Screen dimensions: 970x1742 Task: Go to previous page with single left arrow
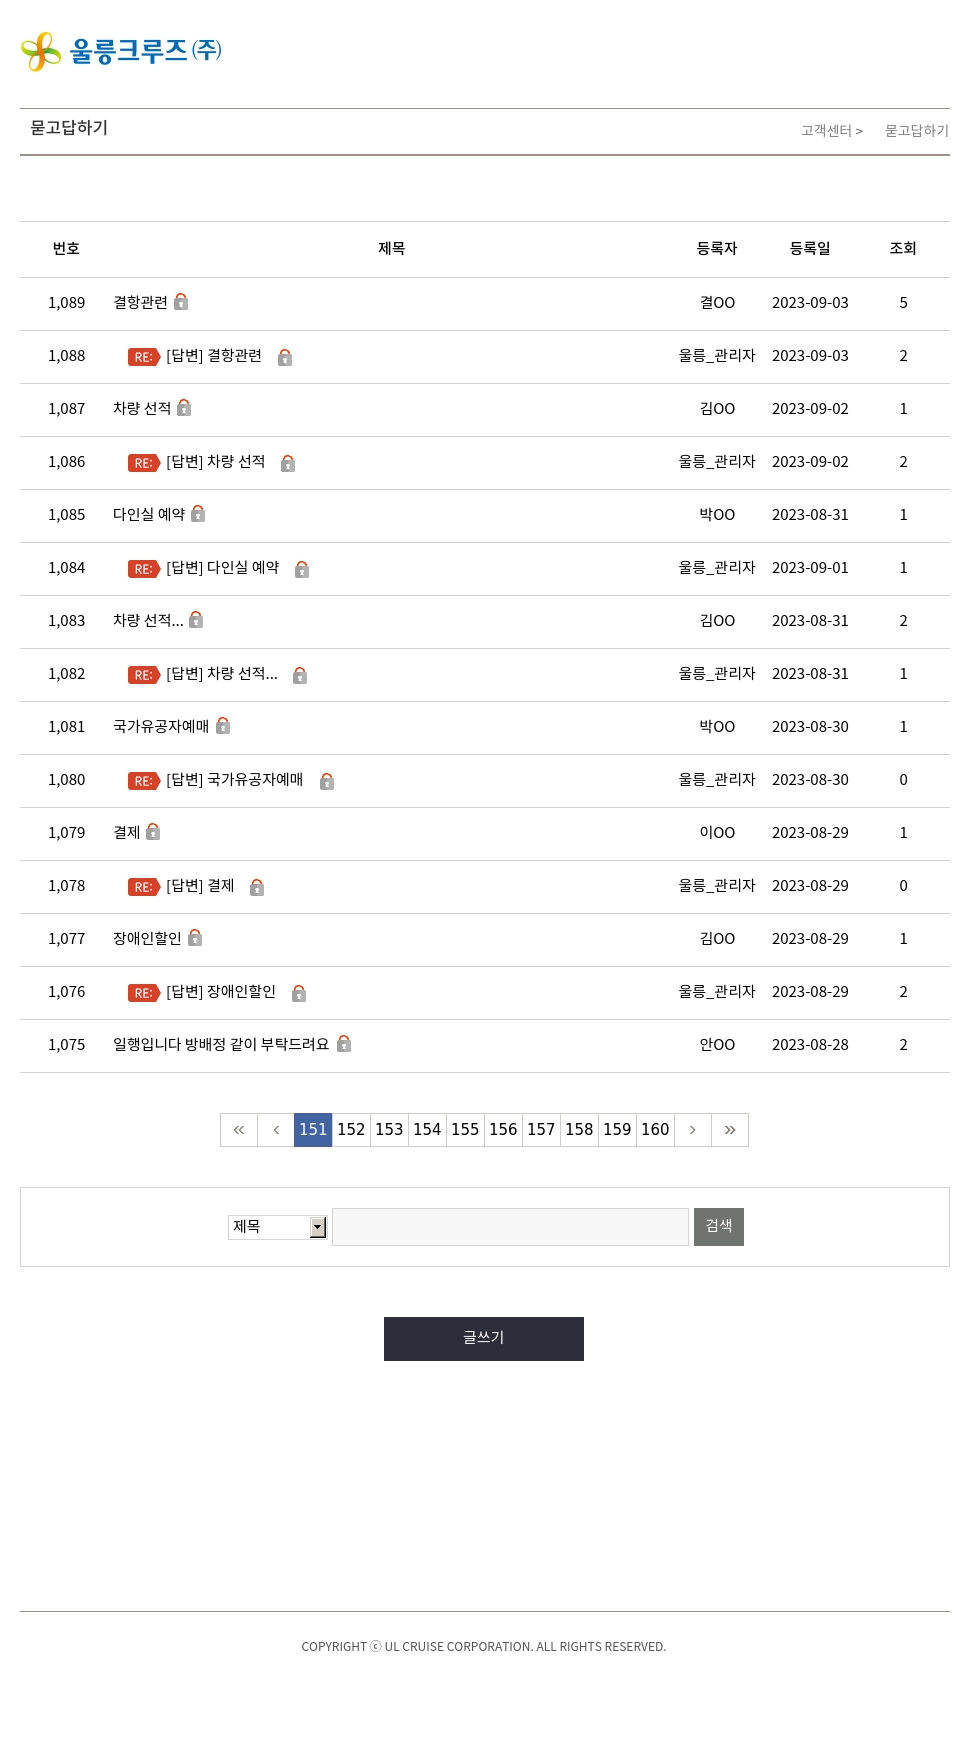click(276, 1130)
